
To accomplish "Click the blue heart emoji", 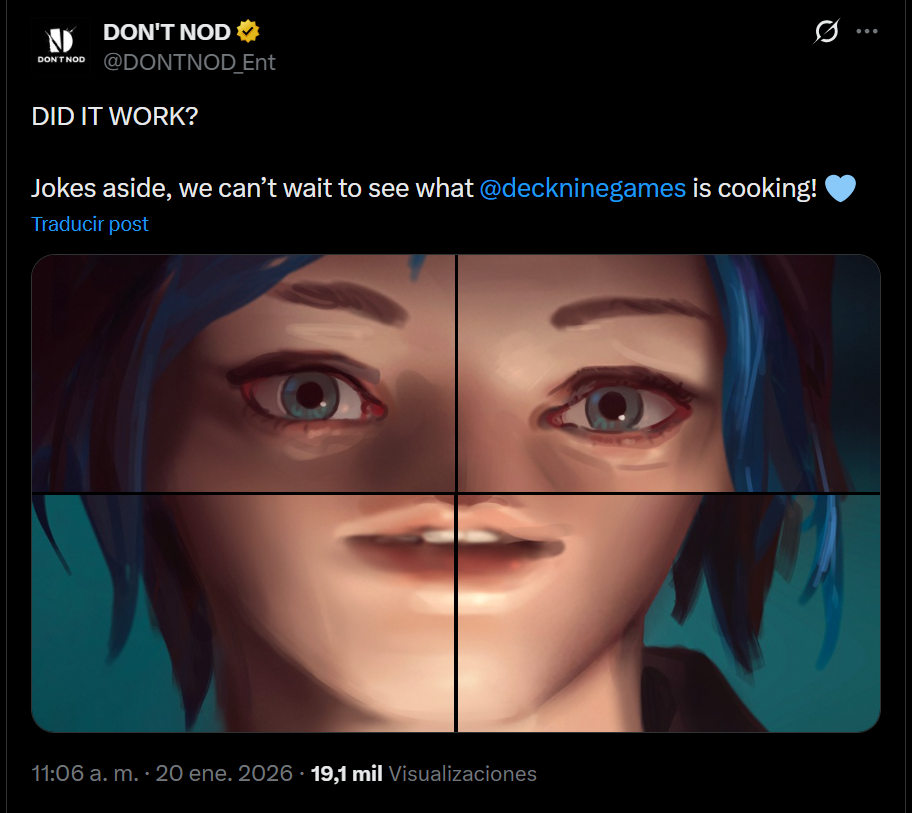I will pyautogui.click(x=840, y=188).
